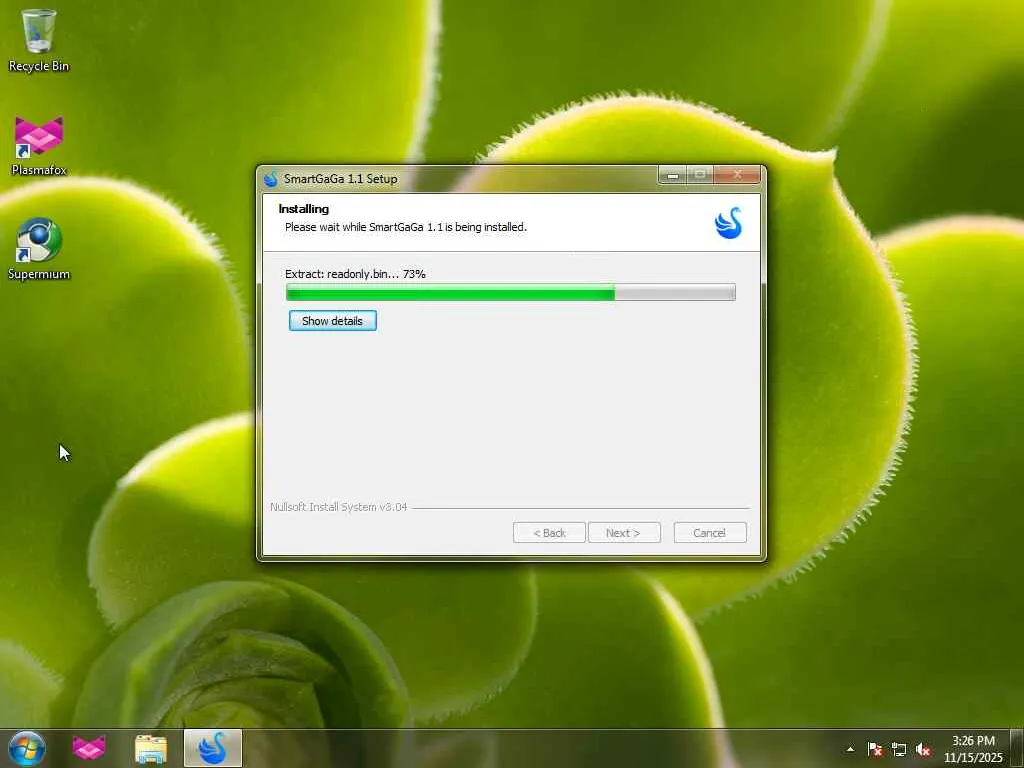Open the clock showing 3:26 PM

973,748
